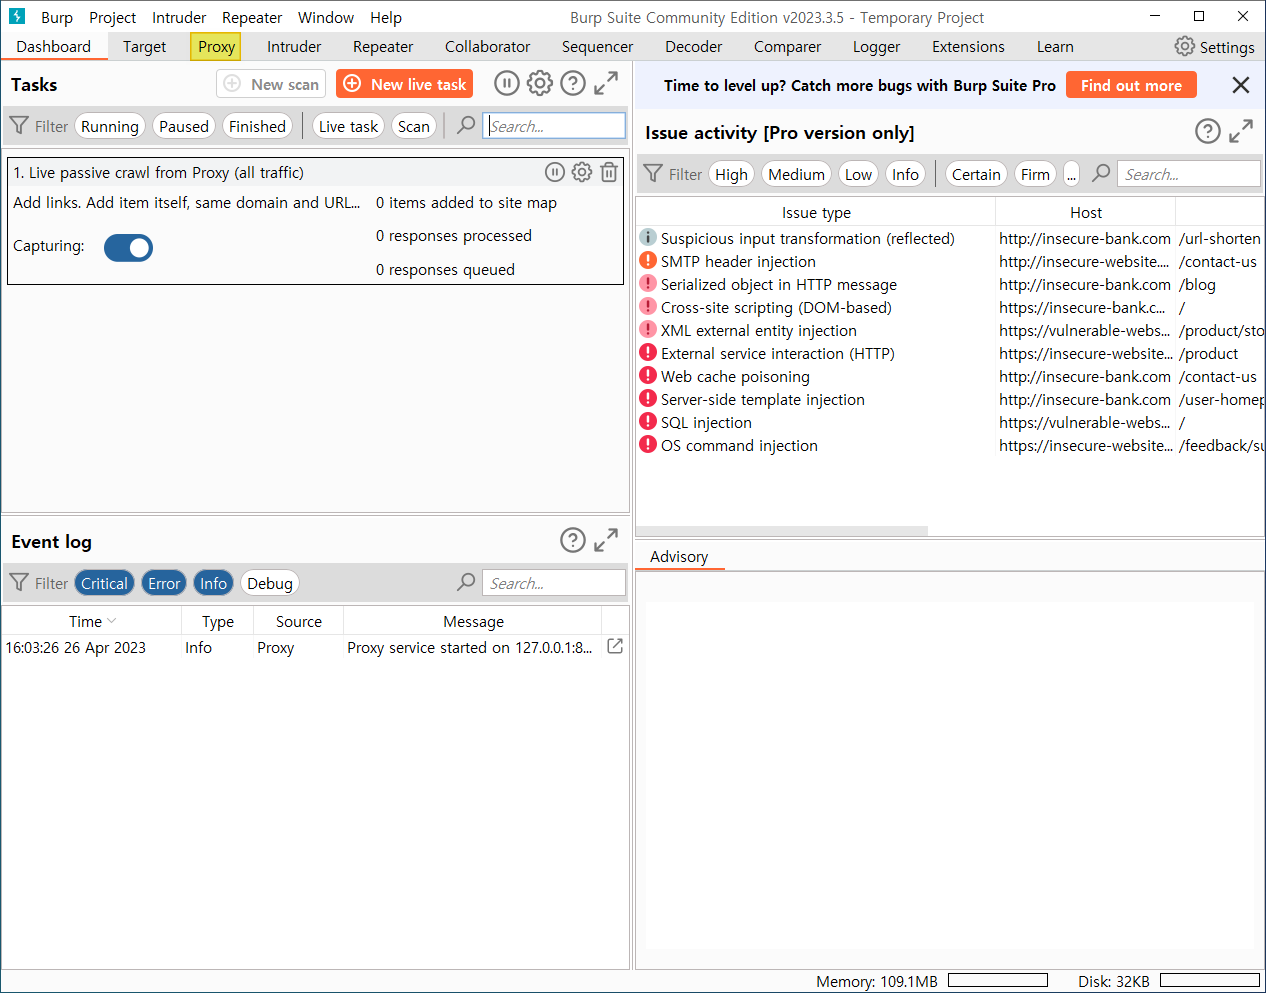Click the Find out more button
The width and height of the screenshot is (1266, 993).
1131,85
